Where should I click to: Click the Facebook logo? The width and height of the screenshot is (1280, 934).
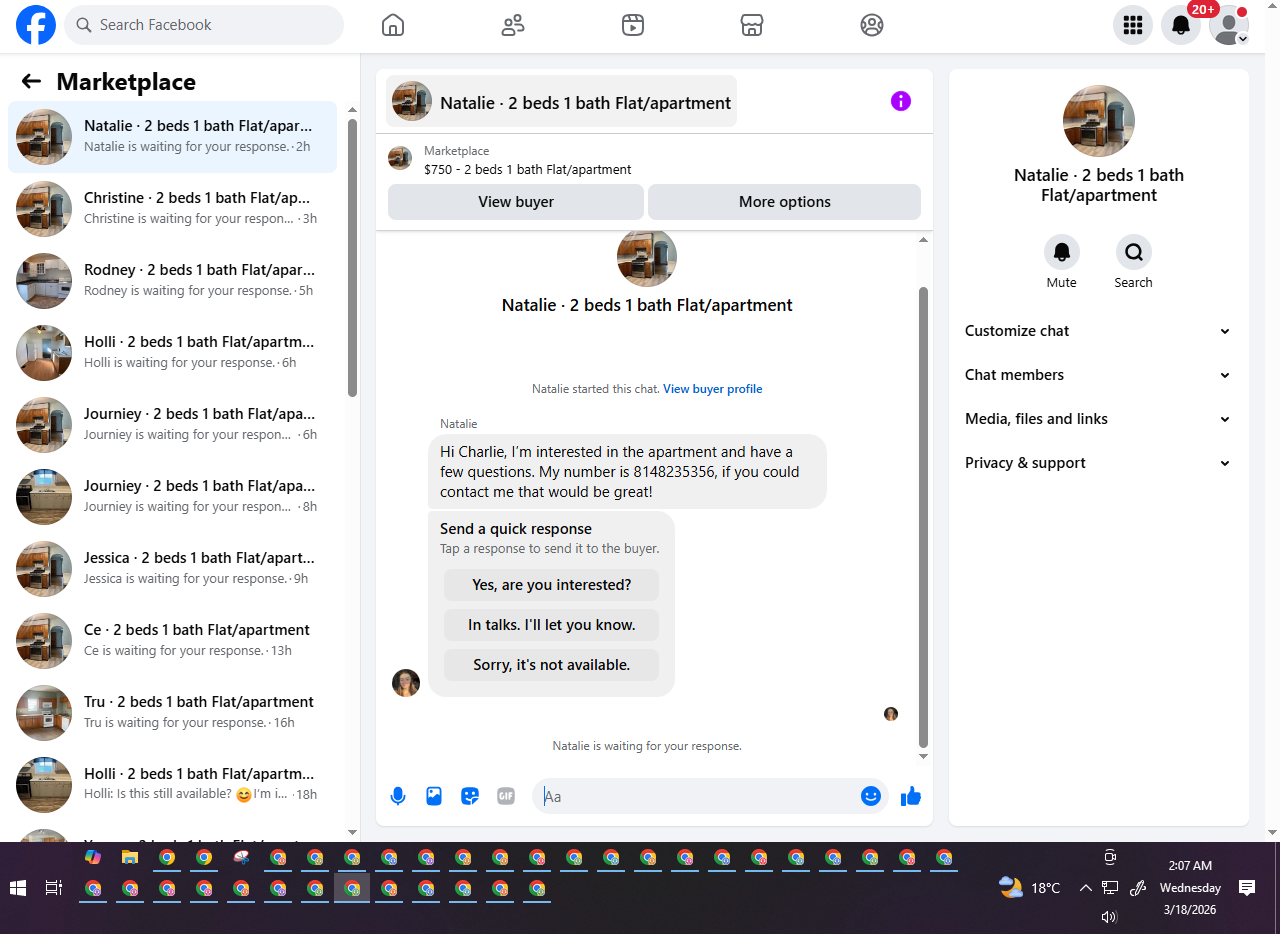point(36,25)
